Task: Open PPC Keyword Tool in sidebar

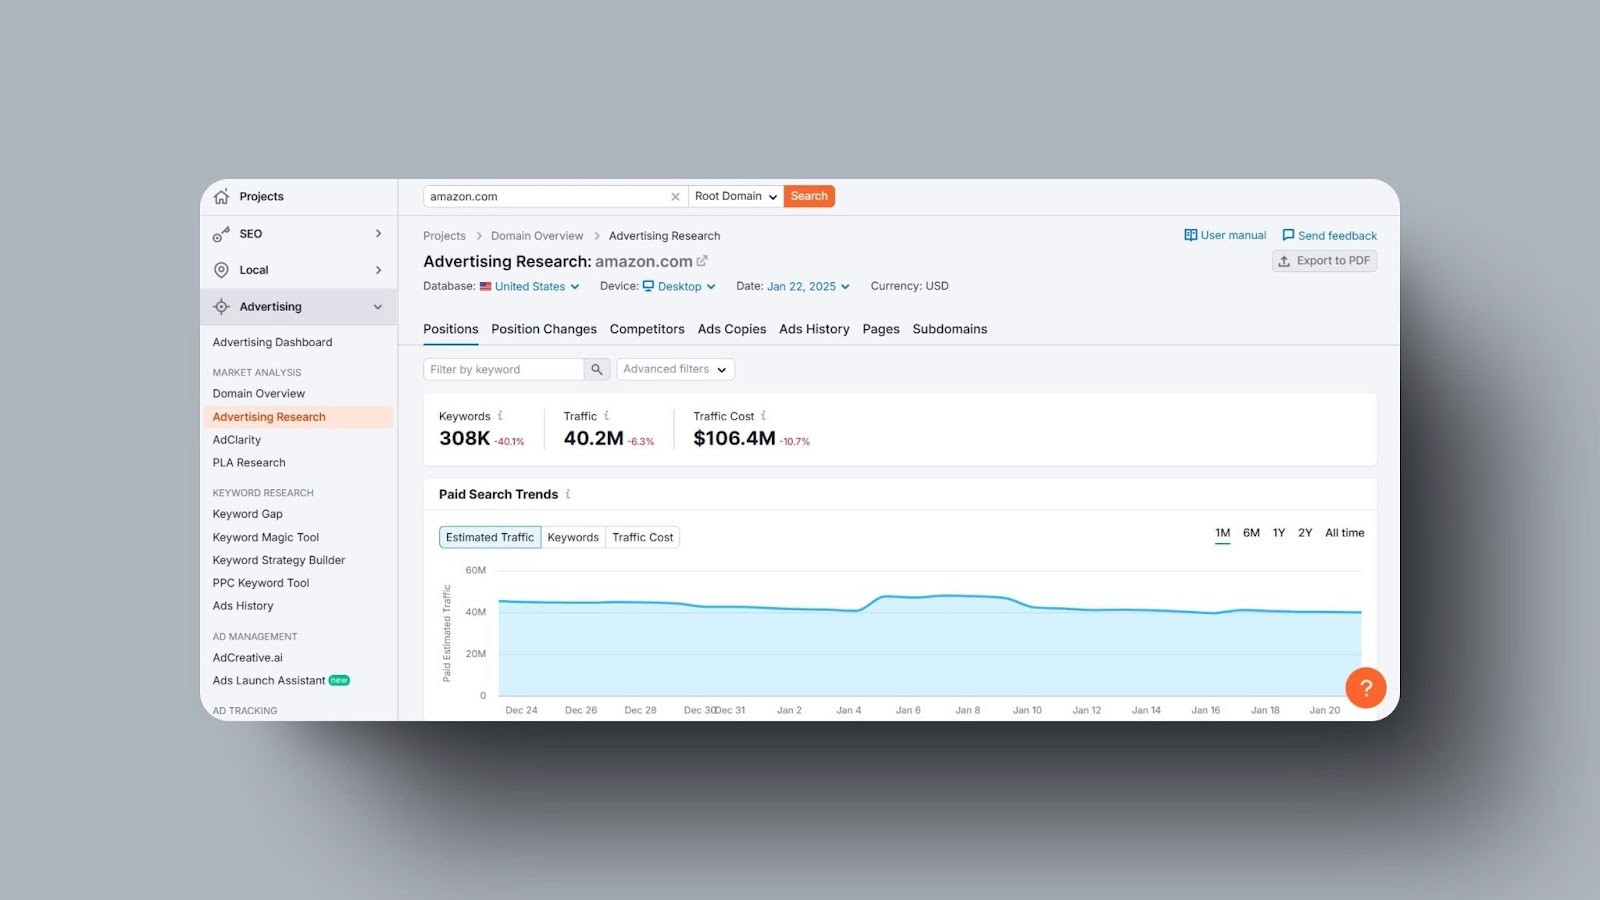Action: point(261,583)
